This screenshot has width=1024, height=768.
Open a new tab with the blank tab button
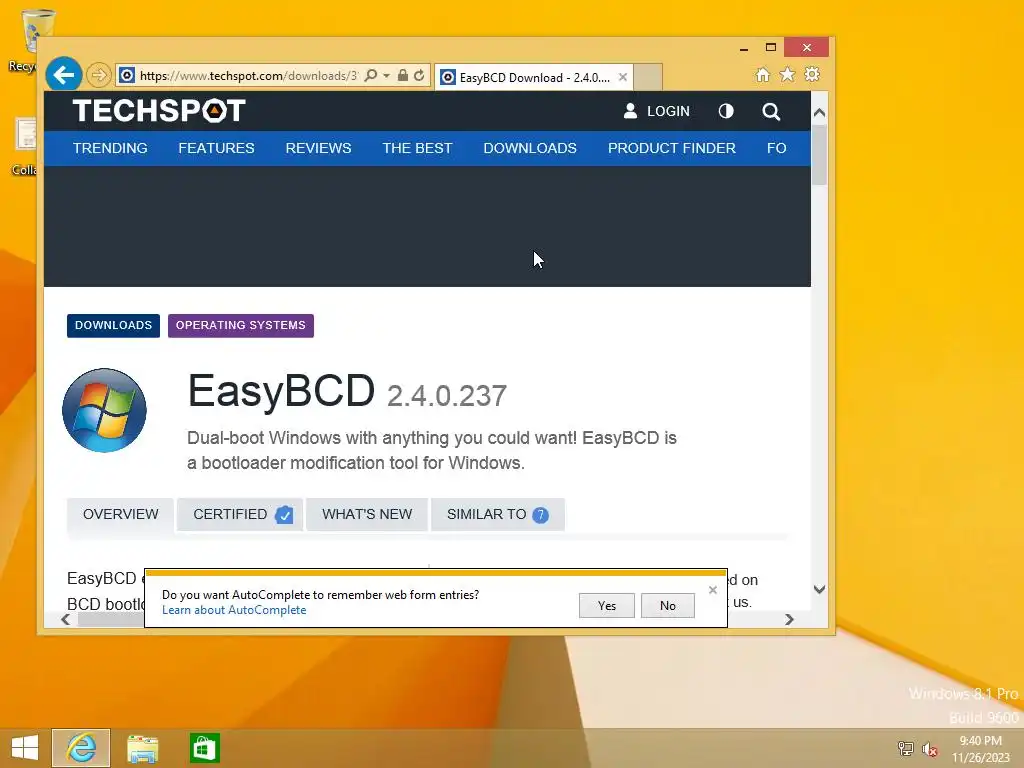(x=648, y=77)
